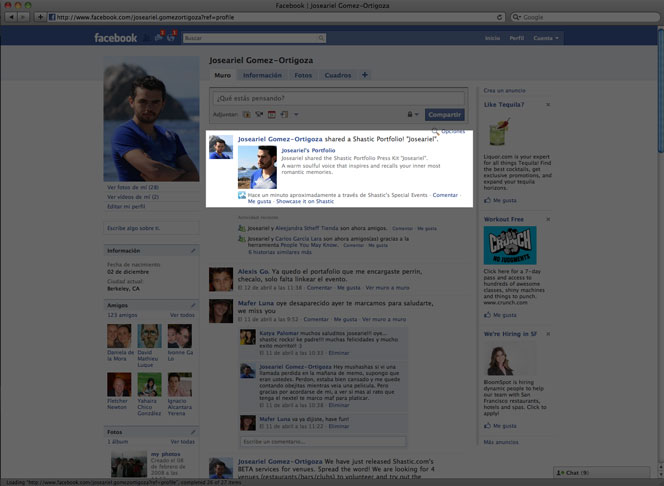Edit the Información box with pencil icon
The image size is (664, 486).
193,251
